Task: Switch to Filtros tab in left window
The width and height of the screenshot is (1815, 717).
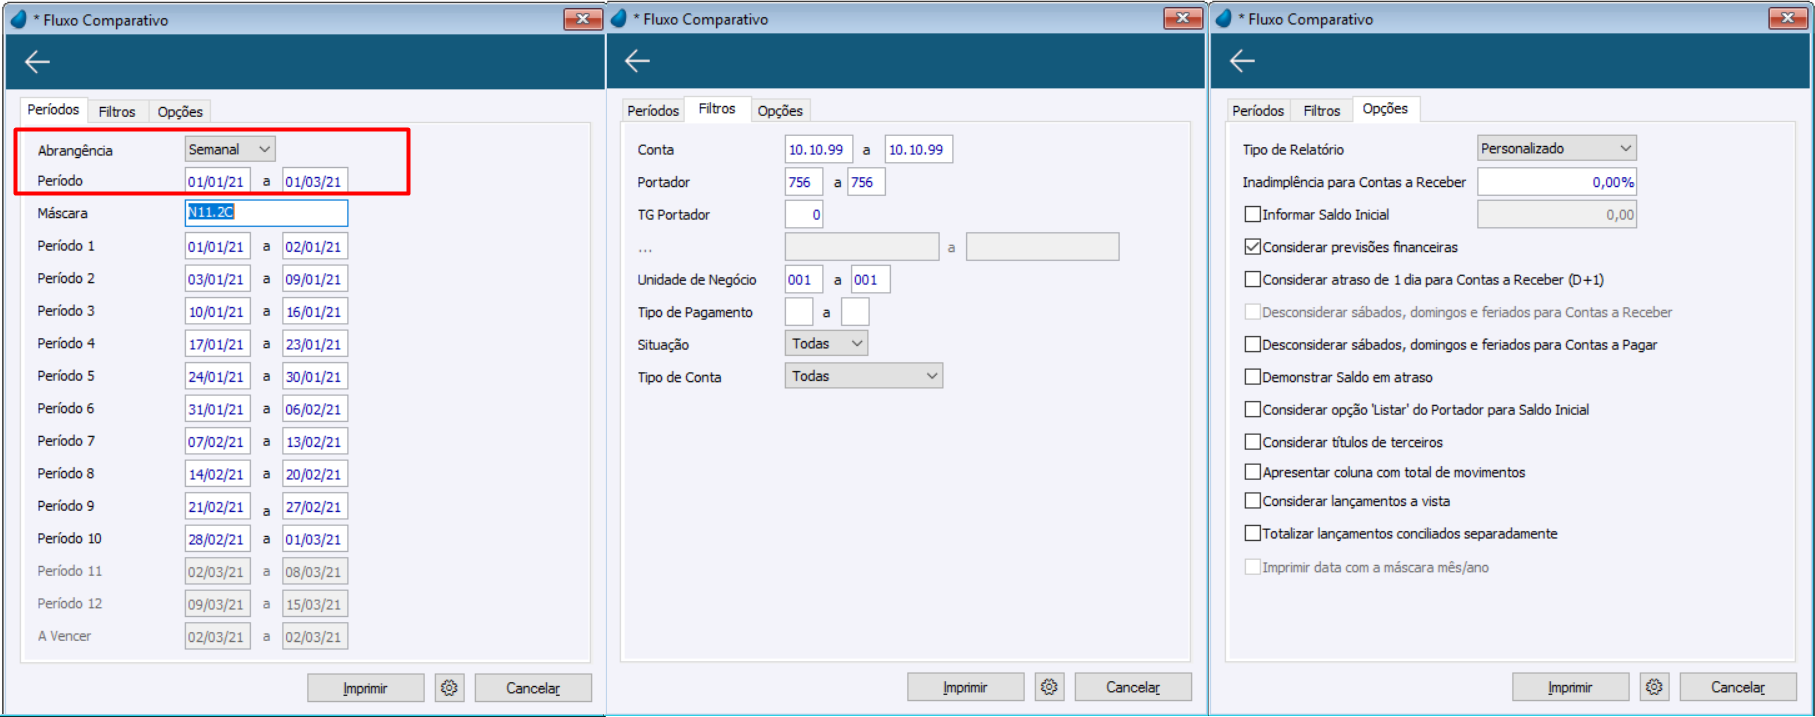Action: (x=117, y=111)
